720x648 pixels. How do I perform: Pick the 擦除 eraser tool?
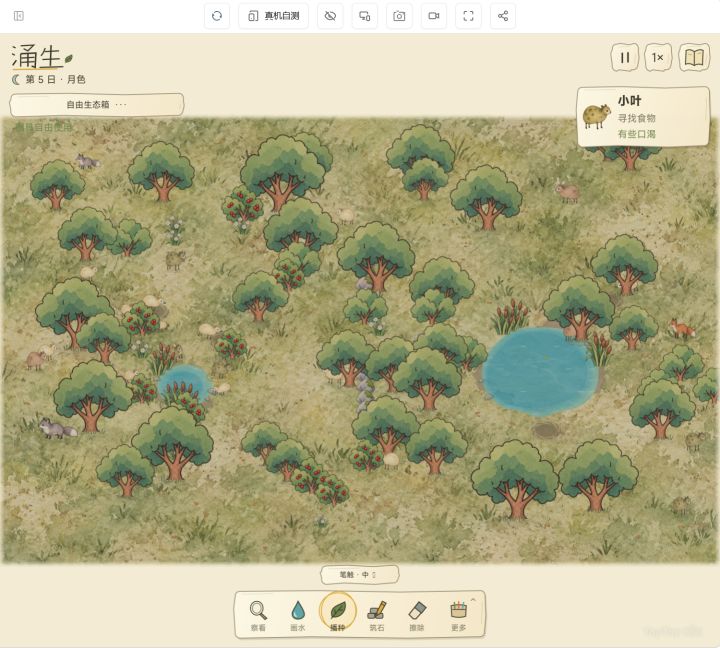[x=417, y=615]
